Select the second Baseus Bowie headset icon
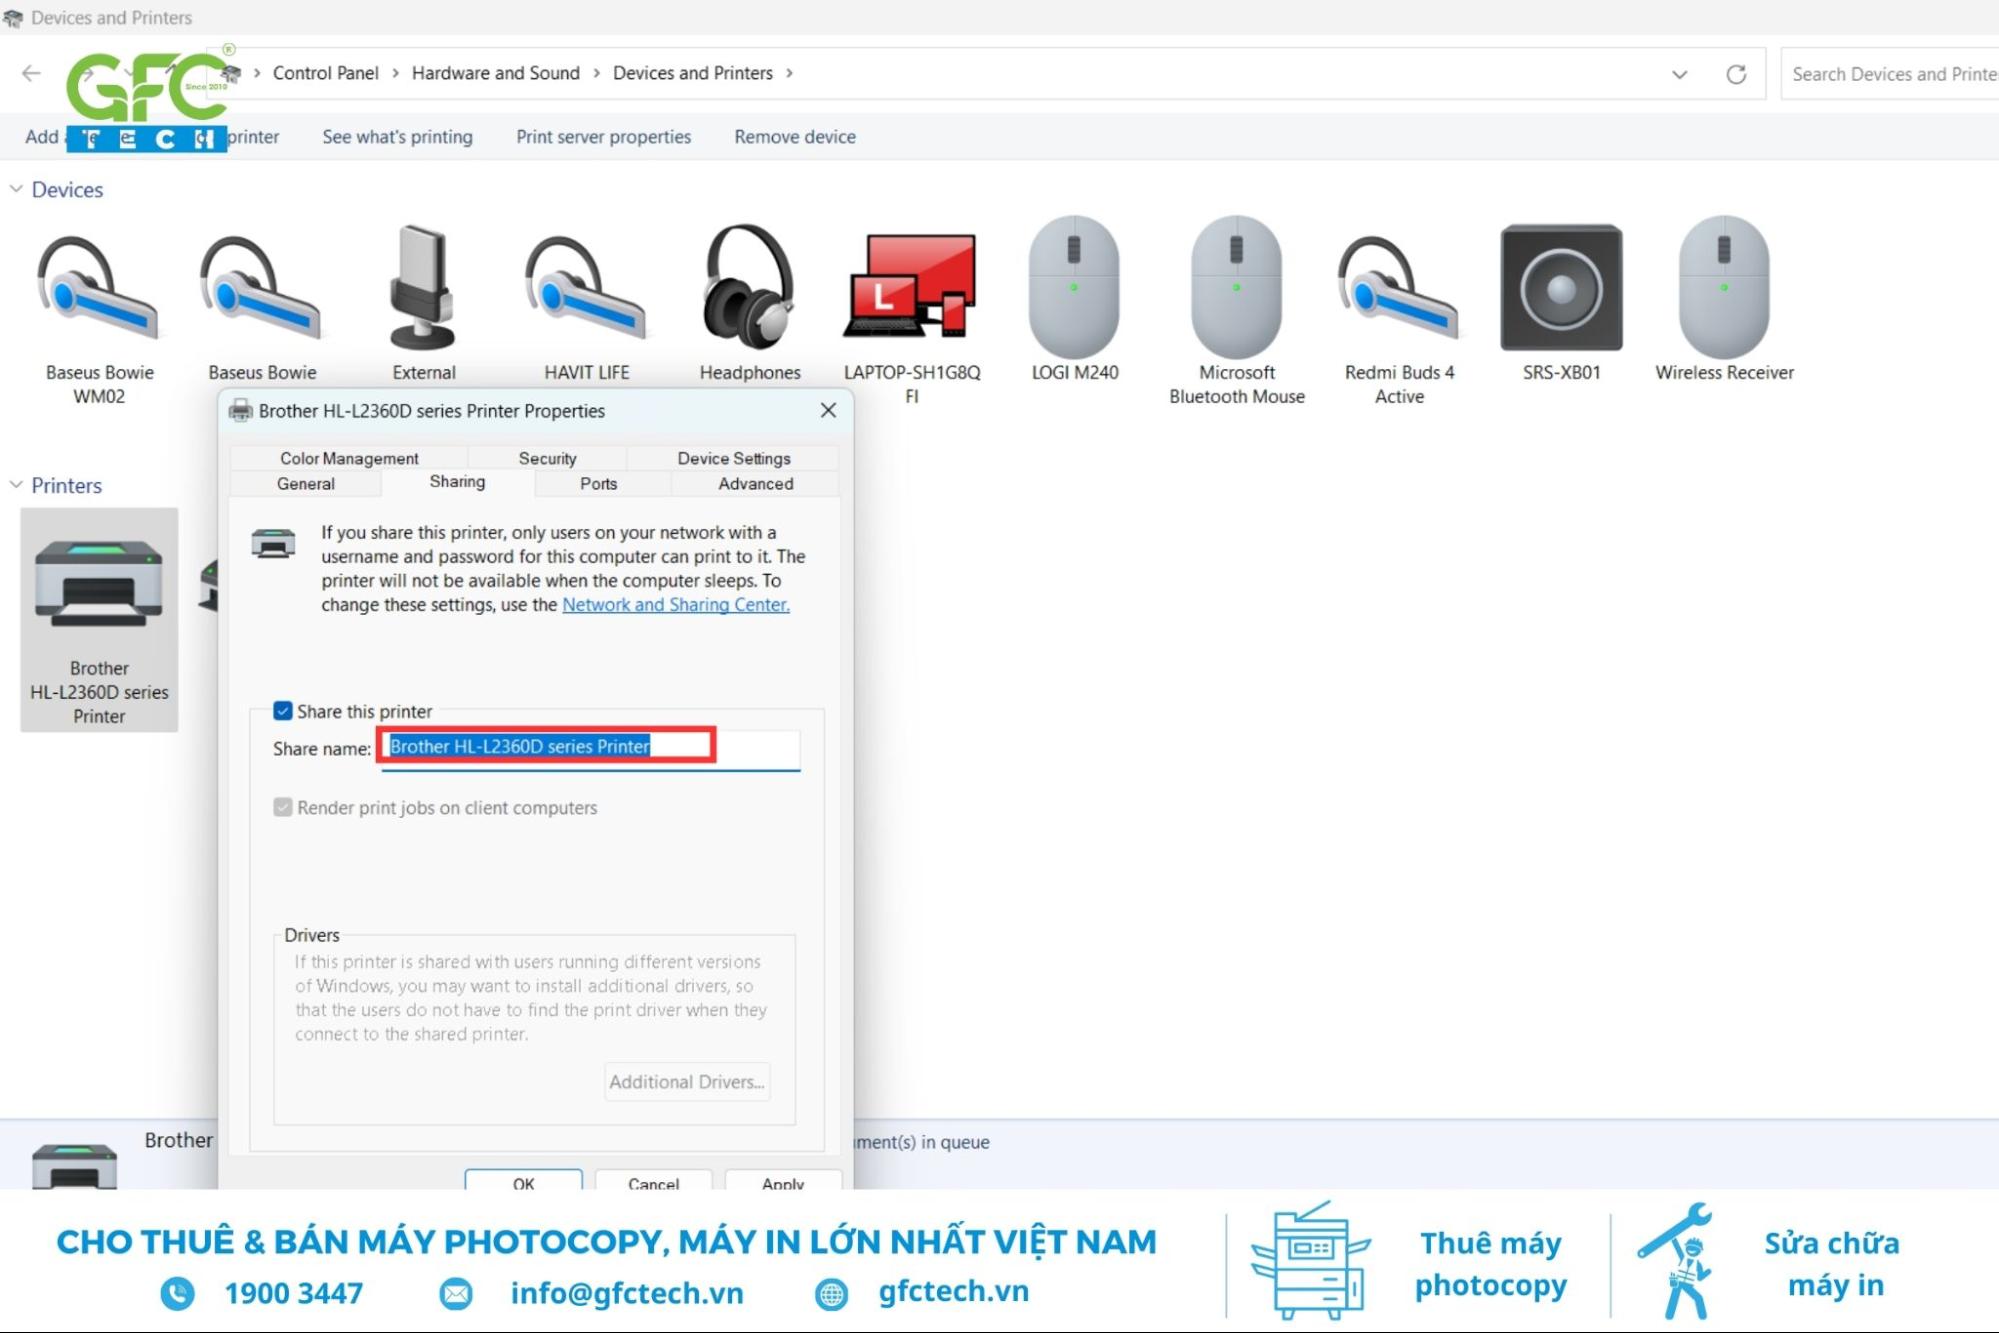Screen dimensions: 1999x1333 click(261, 290)
